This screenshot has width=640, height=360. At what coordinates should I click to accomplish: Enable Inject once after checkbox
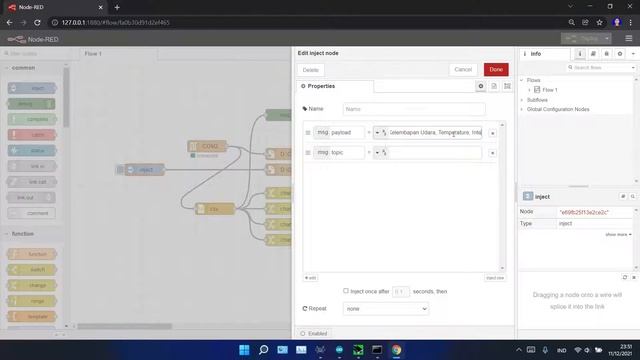point(346,291)
